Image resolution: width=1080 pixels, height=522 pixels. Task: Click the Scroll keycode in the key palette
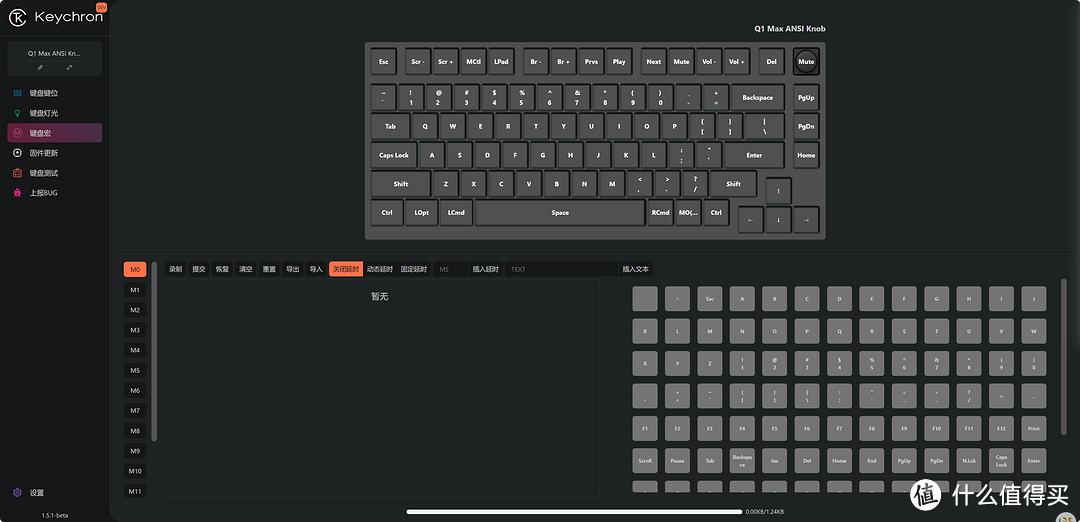pos(645,461)
